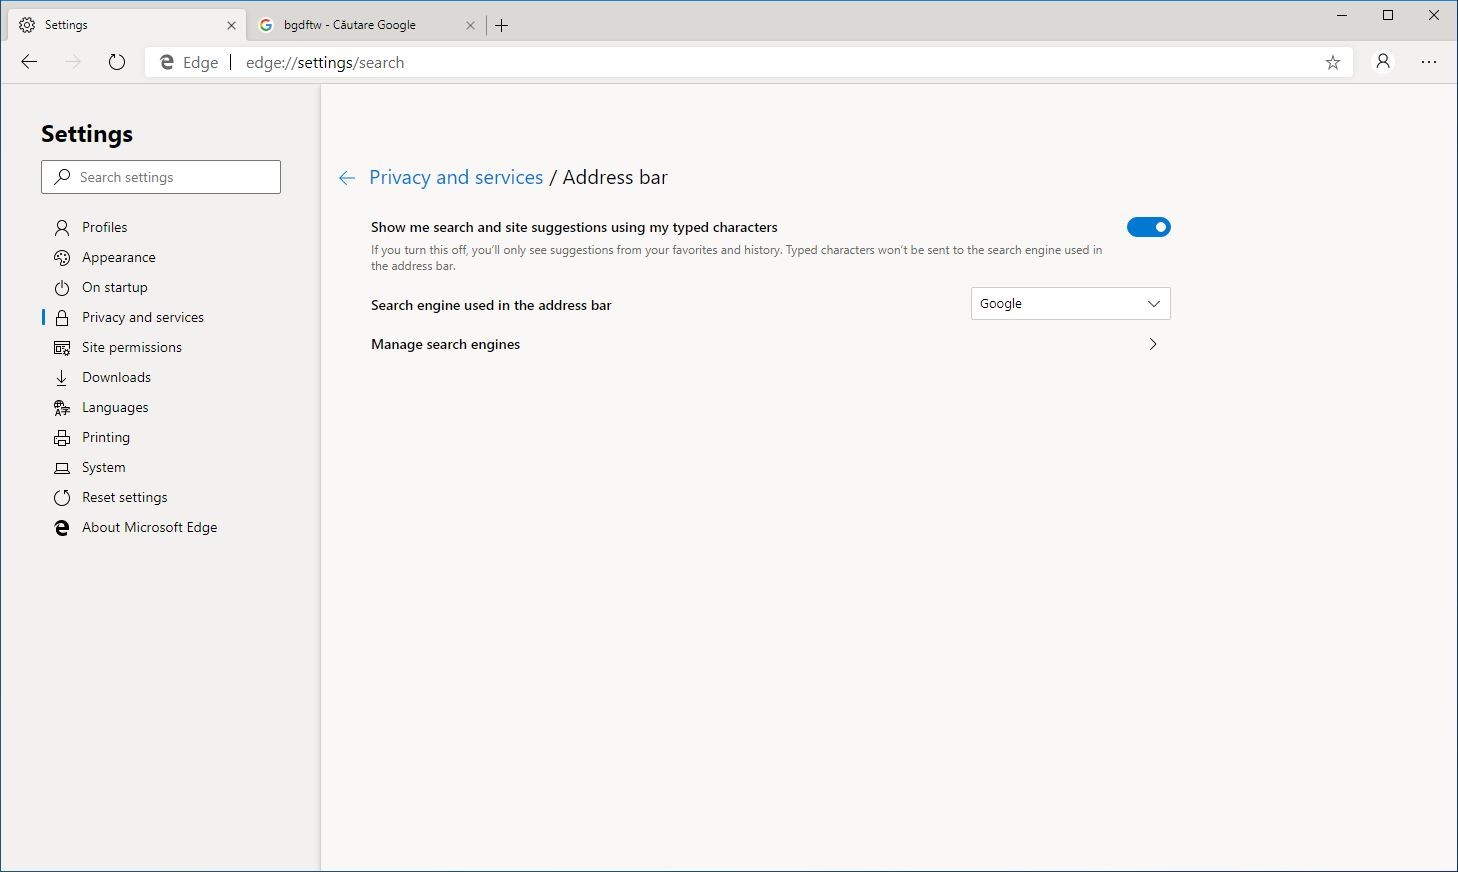Open the user profile icon in toolbar
This screenshot has height=872, width=1458.
click(1383, 62)
